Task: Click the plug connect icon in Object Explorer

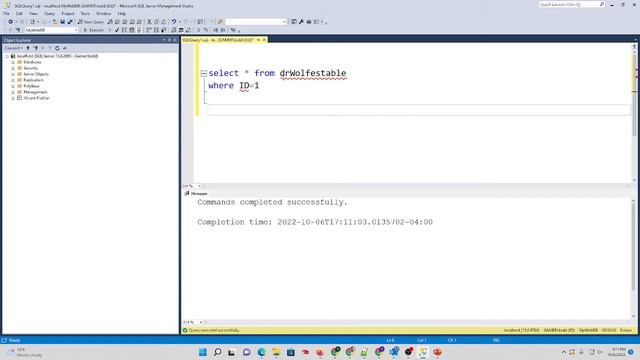Action: pos(28,48)
